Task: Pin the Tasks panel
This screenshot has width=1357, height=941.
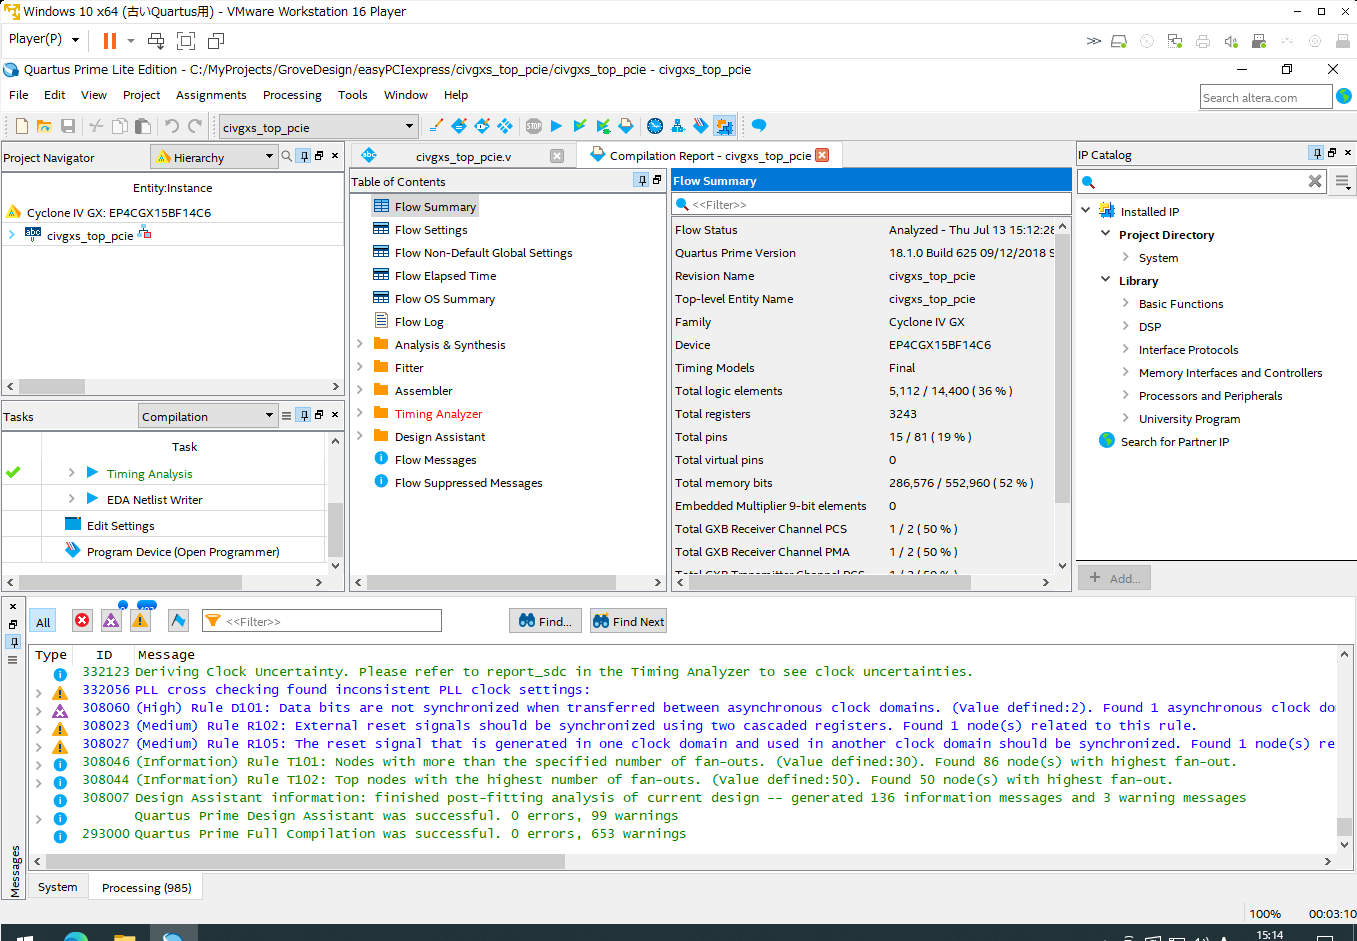Action: coord(304,415)
